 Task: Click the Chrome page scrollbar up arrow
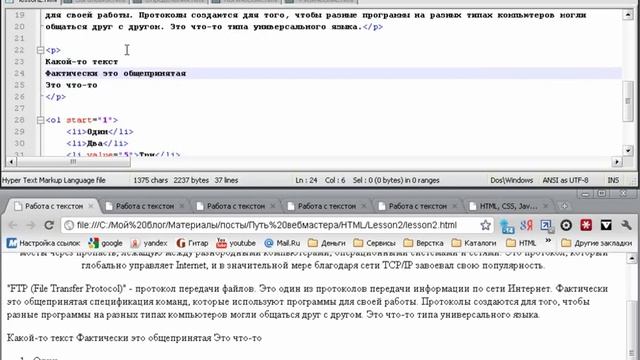[631, 258]
